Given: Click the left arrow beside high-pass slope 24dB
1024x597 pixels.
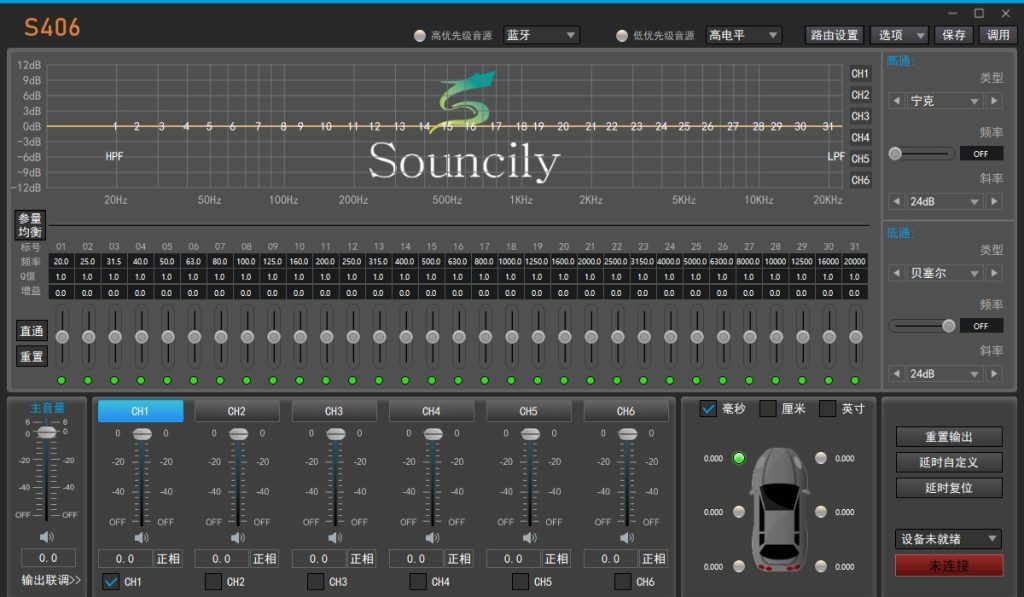Looking at the screenshot, I should click(x=896, y=201).
